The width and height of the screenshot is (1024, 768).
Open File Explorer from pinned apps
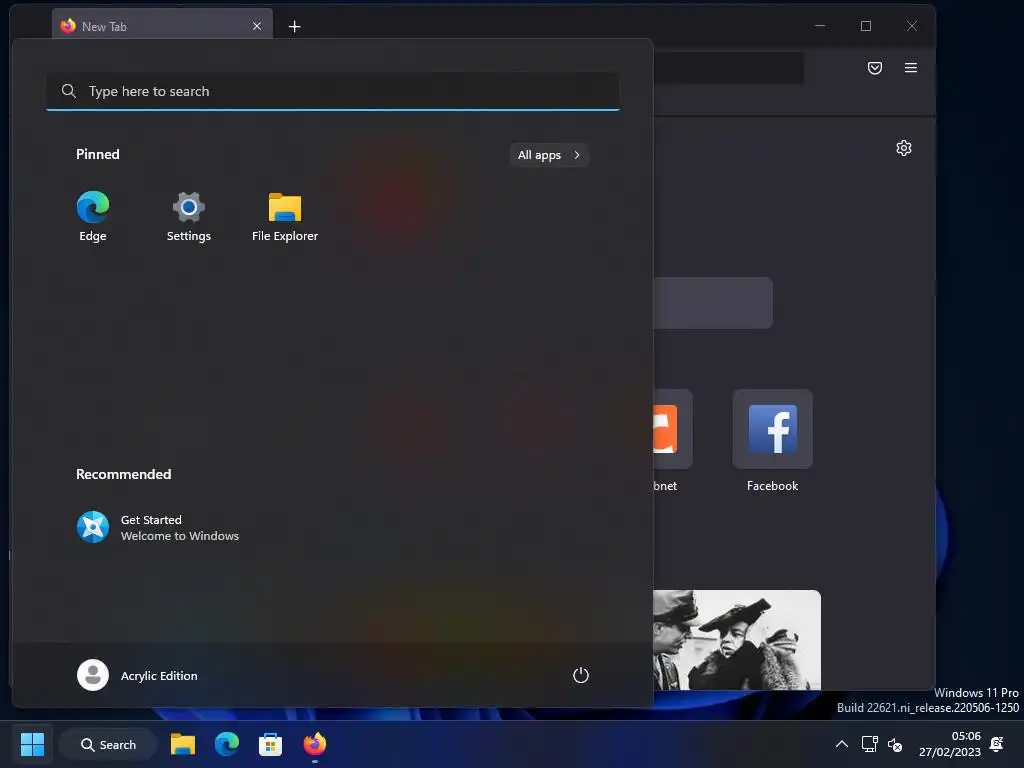(285, 216)
